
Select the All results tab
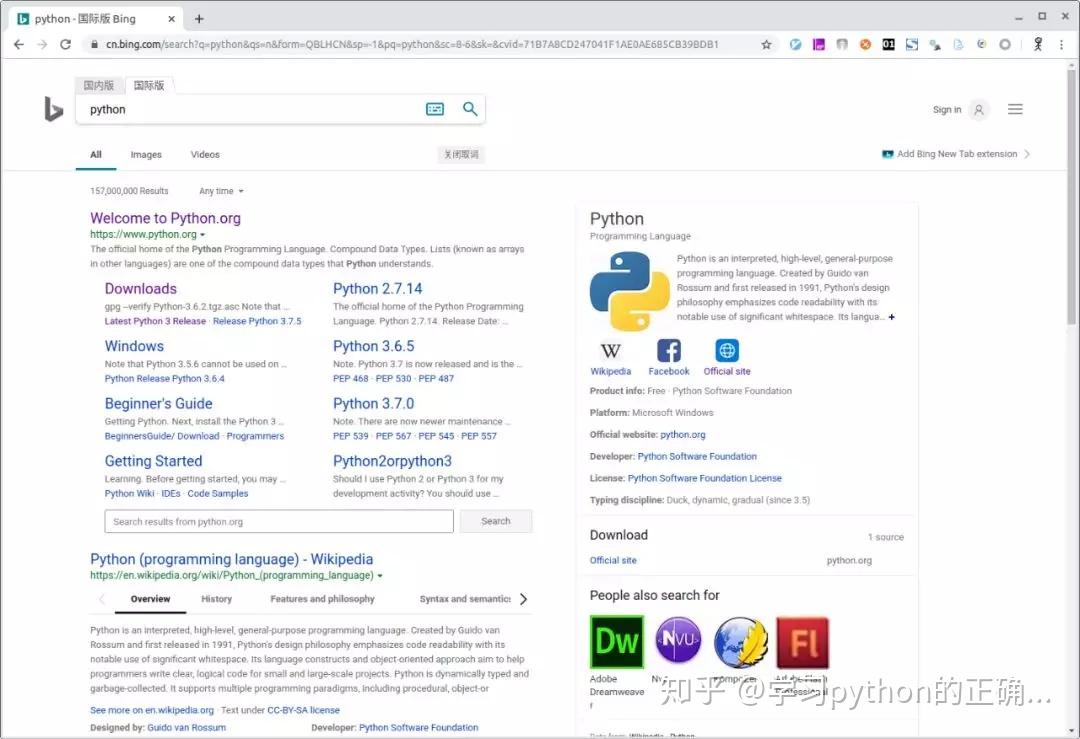[x=96, y=154]
